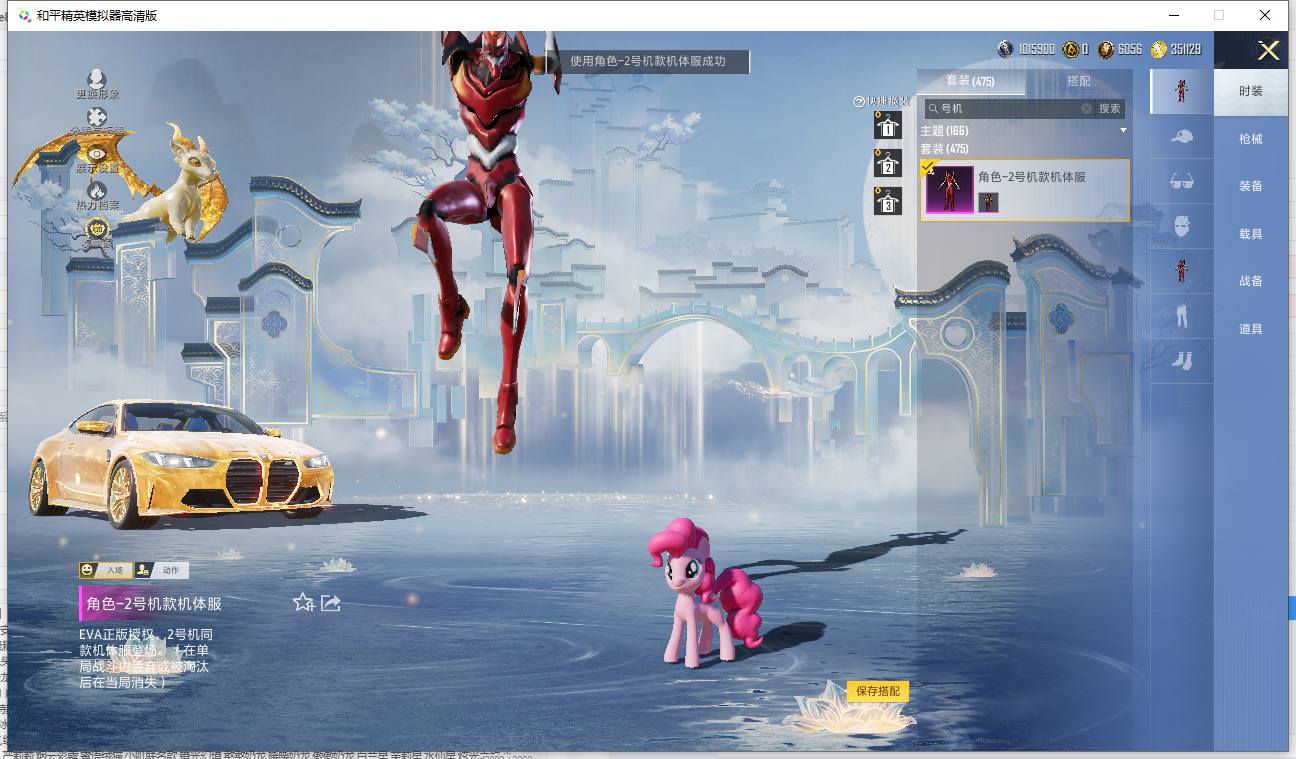Toggle the 动作 action option

coord(161,570)
